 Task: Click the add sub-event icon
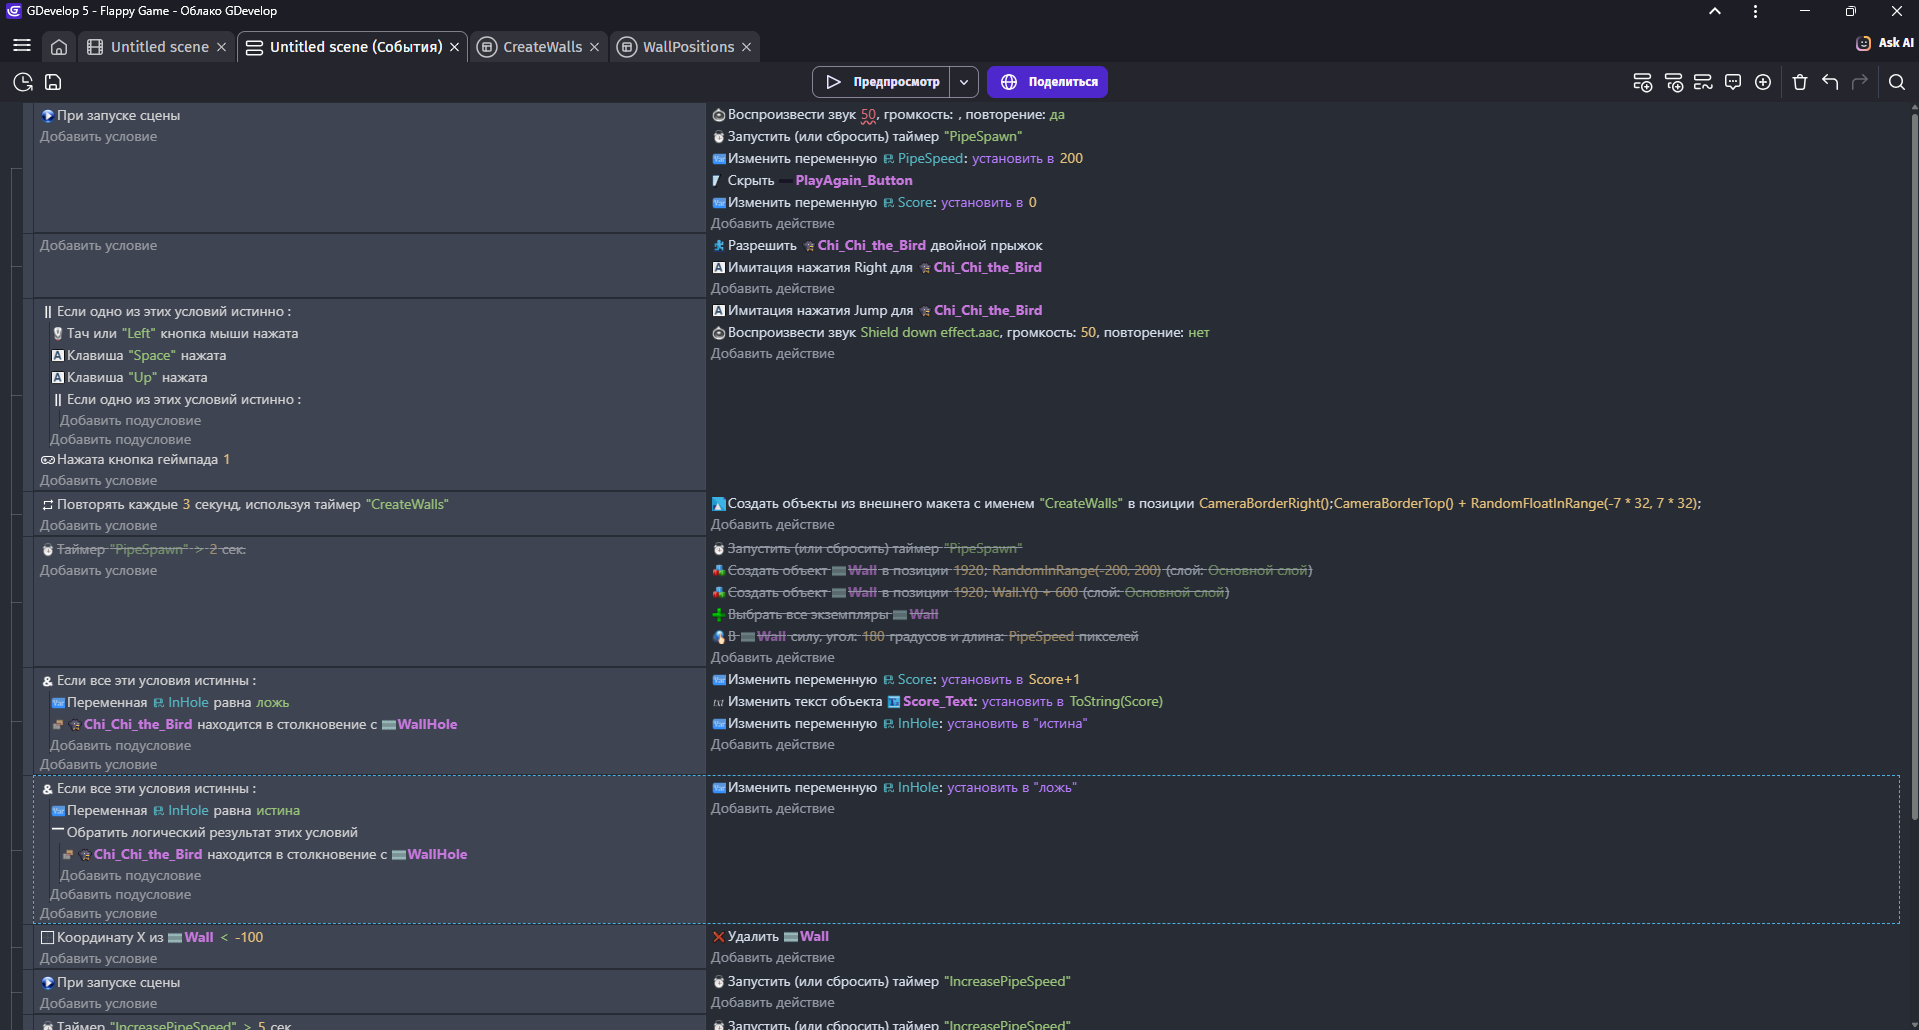click(x=1673, y=82)
